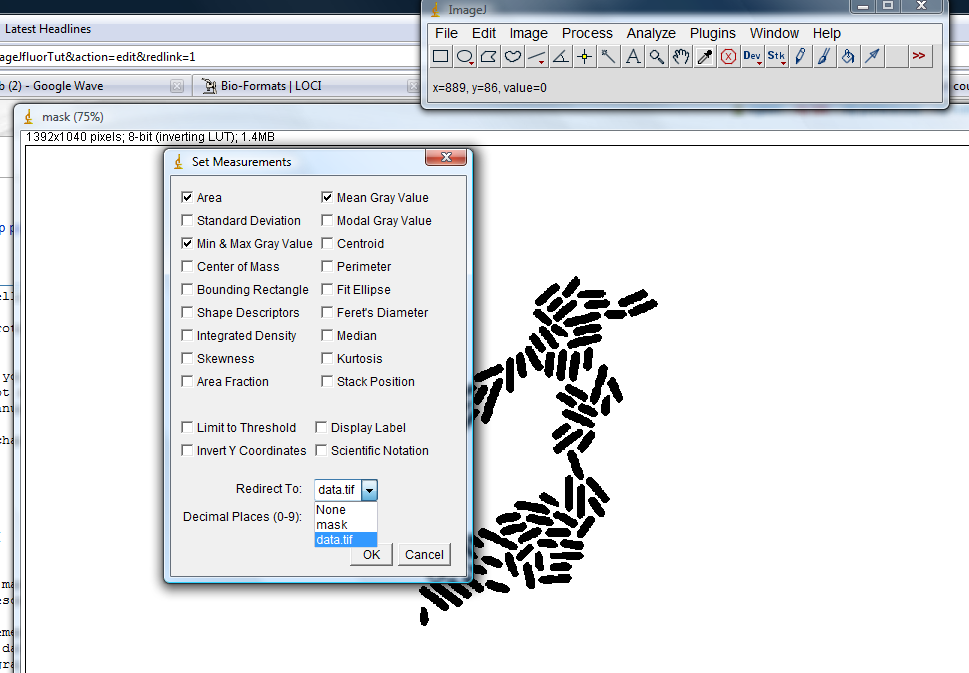This screenshot has height=673, width=969.
Task: Activate the Magnifying glass tool
Action: pyautogui.click(x=657, y=57)
